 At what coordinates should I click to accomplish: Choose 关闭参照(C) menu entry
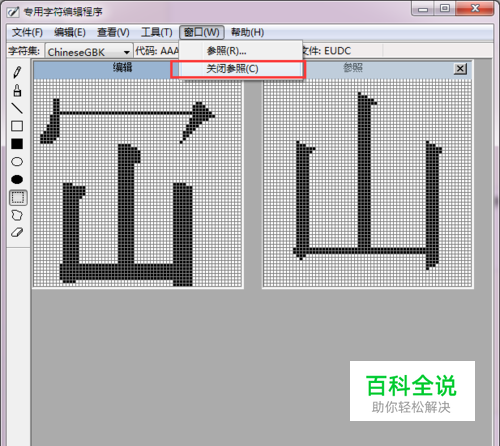241,69
